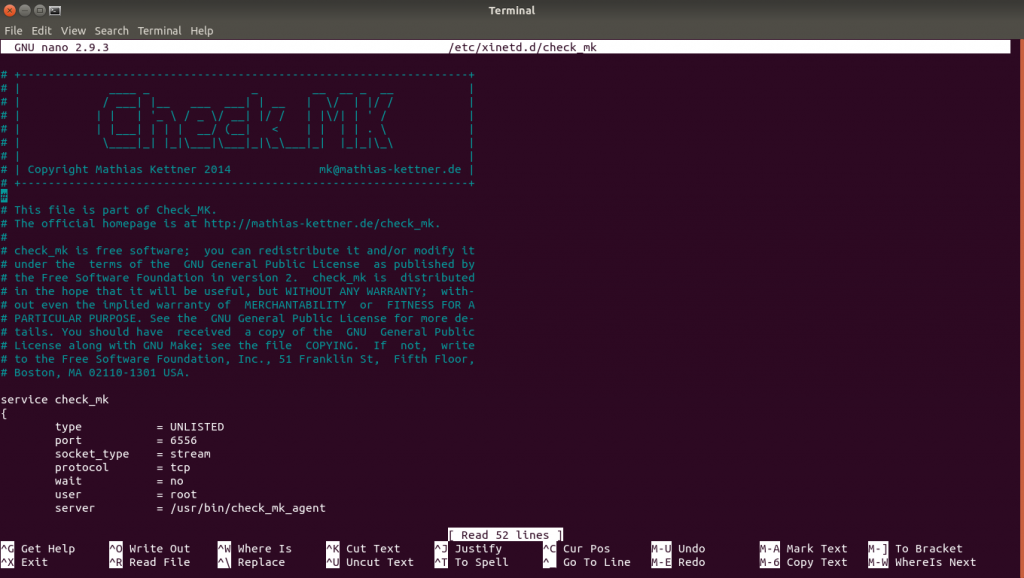Click the server path /usr/bin/check_mk_agent
This screenshot has width=1024, height=578.
pyautogui.click(x=248, y=508)
